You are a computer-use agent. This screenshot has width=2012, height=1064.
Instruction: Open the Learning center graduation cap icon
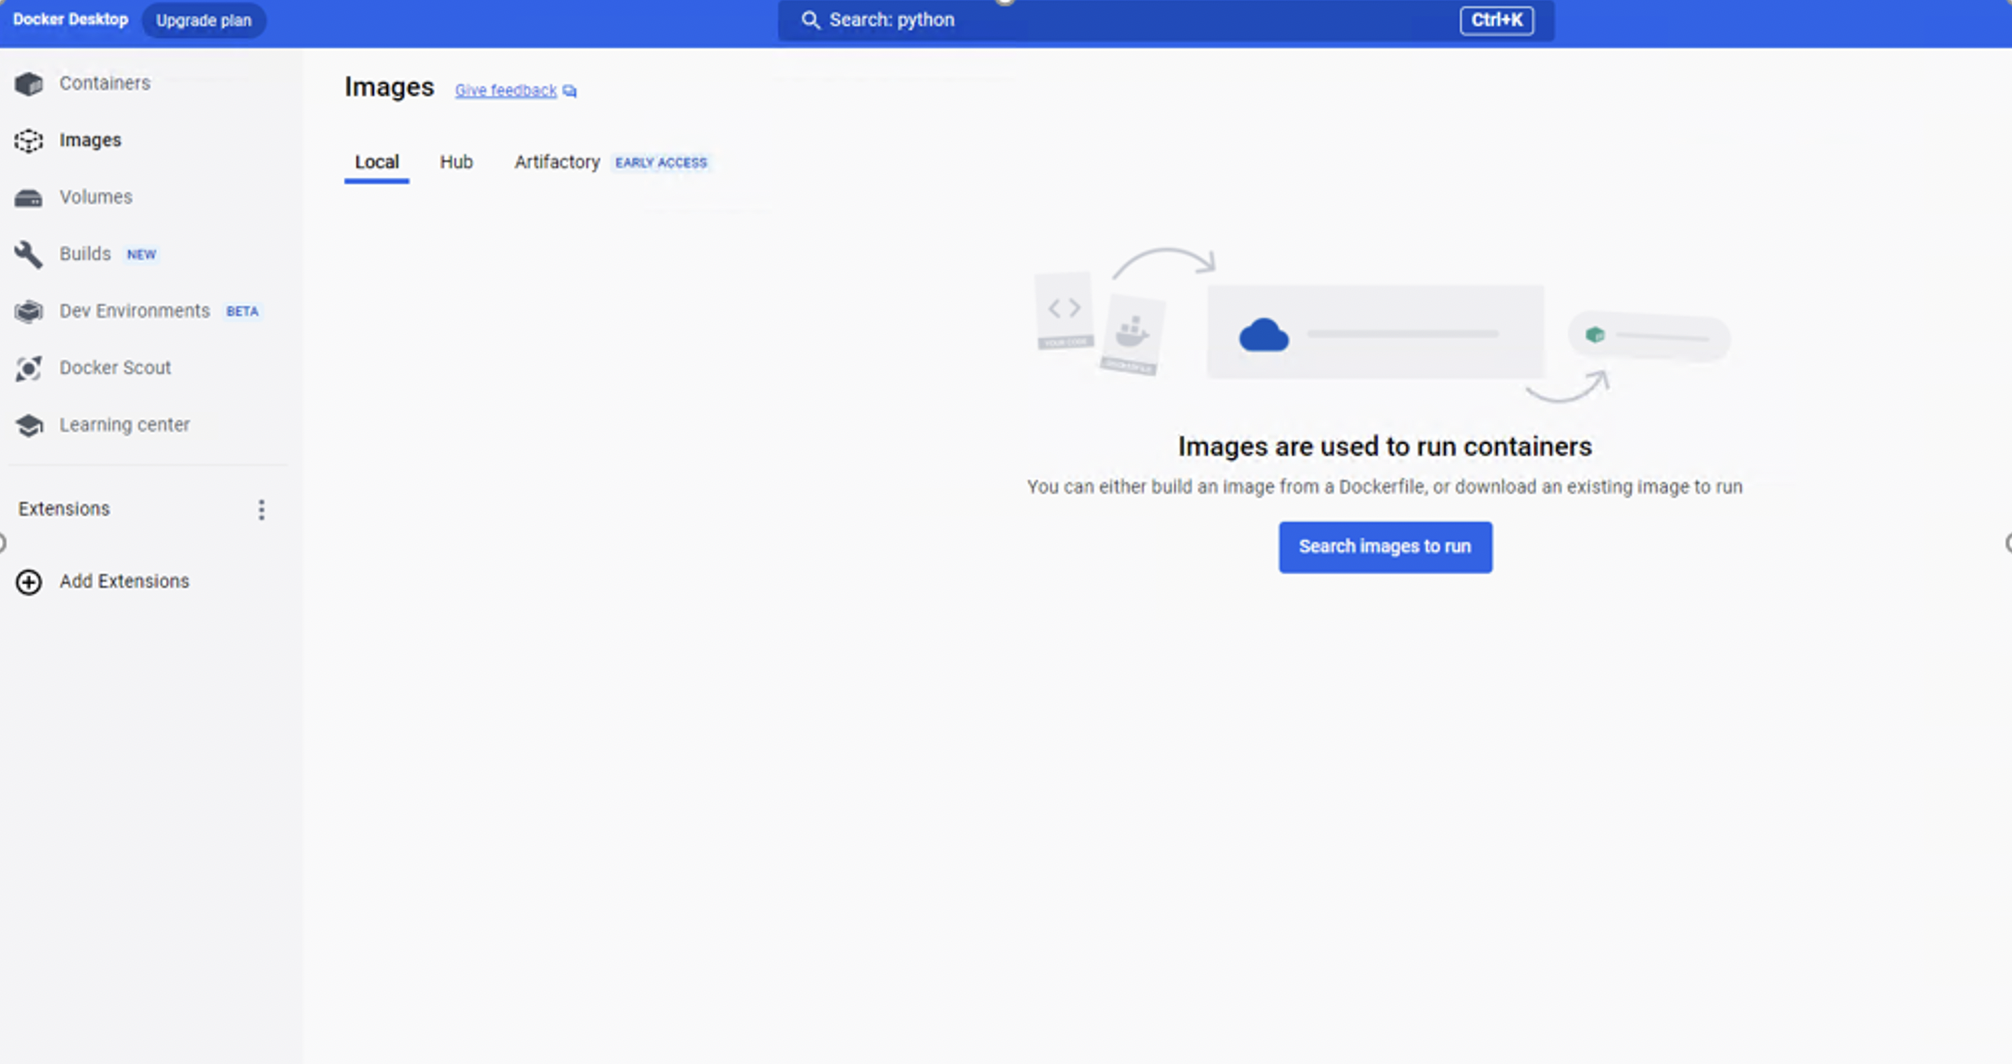click(29, 426)
